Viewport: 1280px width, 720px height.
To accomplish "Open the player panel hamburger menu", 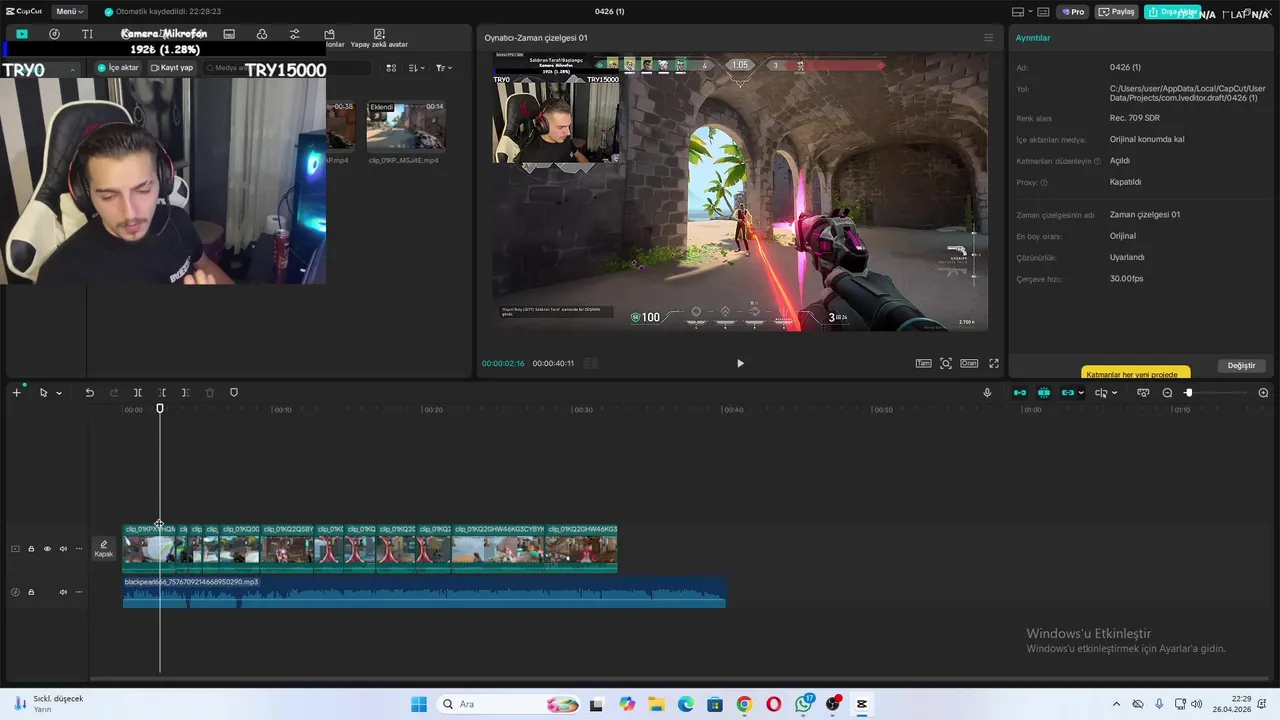I will 989,38.
